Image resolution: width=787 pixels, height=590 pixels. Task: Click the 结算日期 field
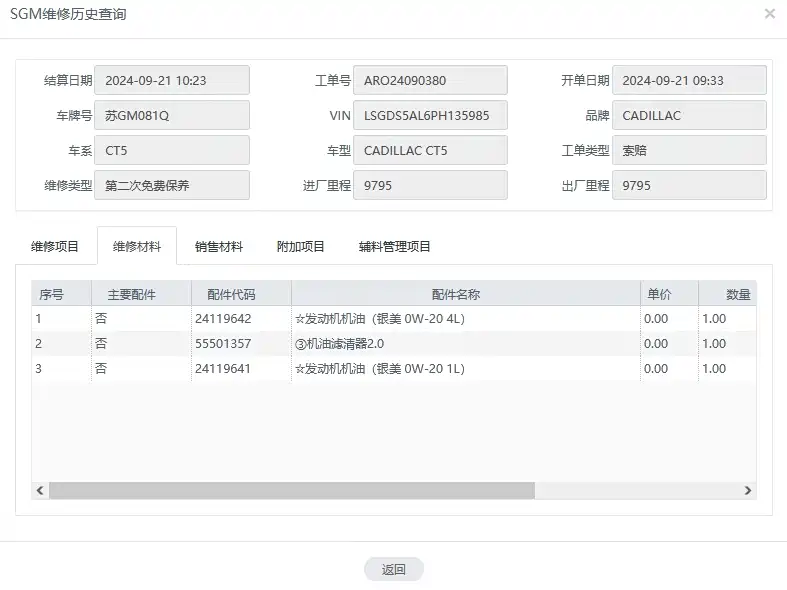point(172,80)
